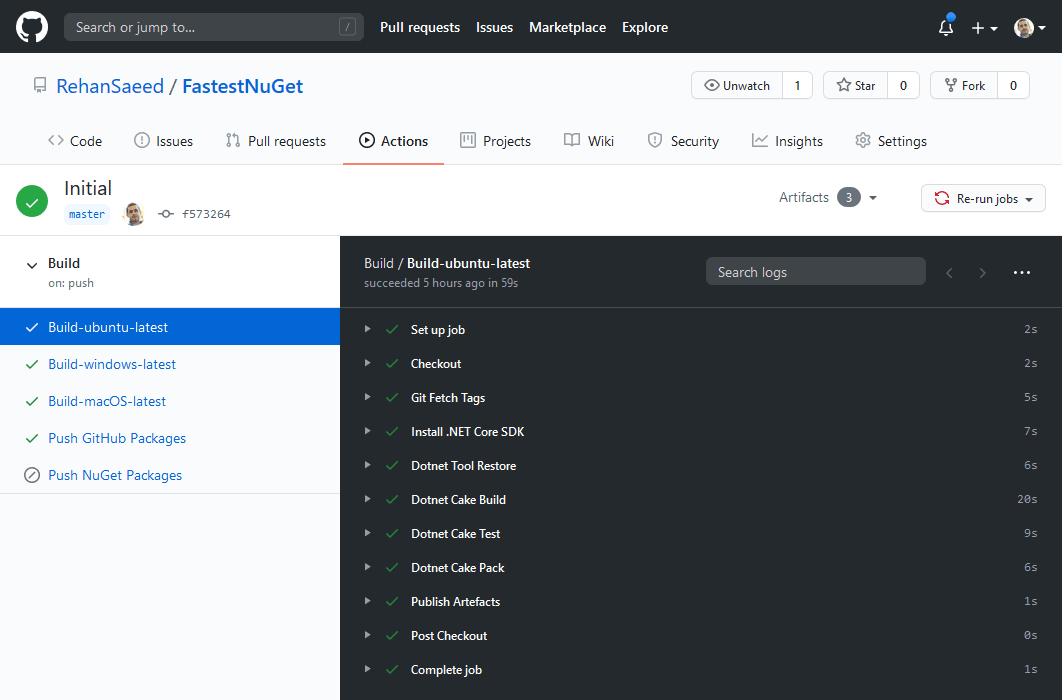Click green check next to Push GitHub Packages
Screen dimensions: 1062x700
[x=32, y=439]
